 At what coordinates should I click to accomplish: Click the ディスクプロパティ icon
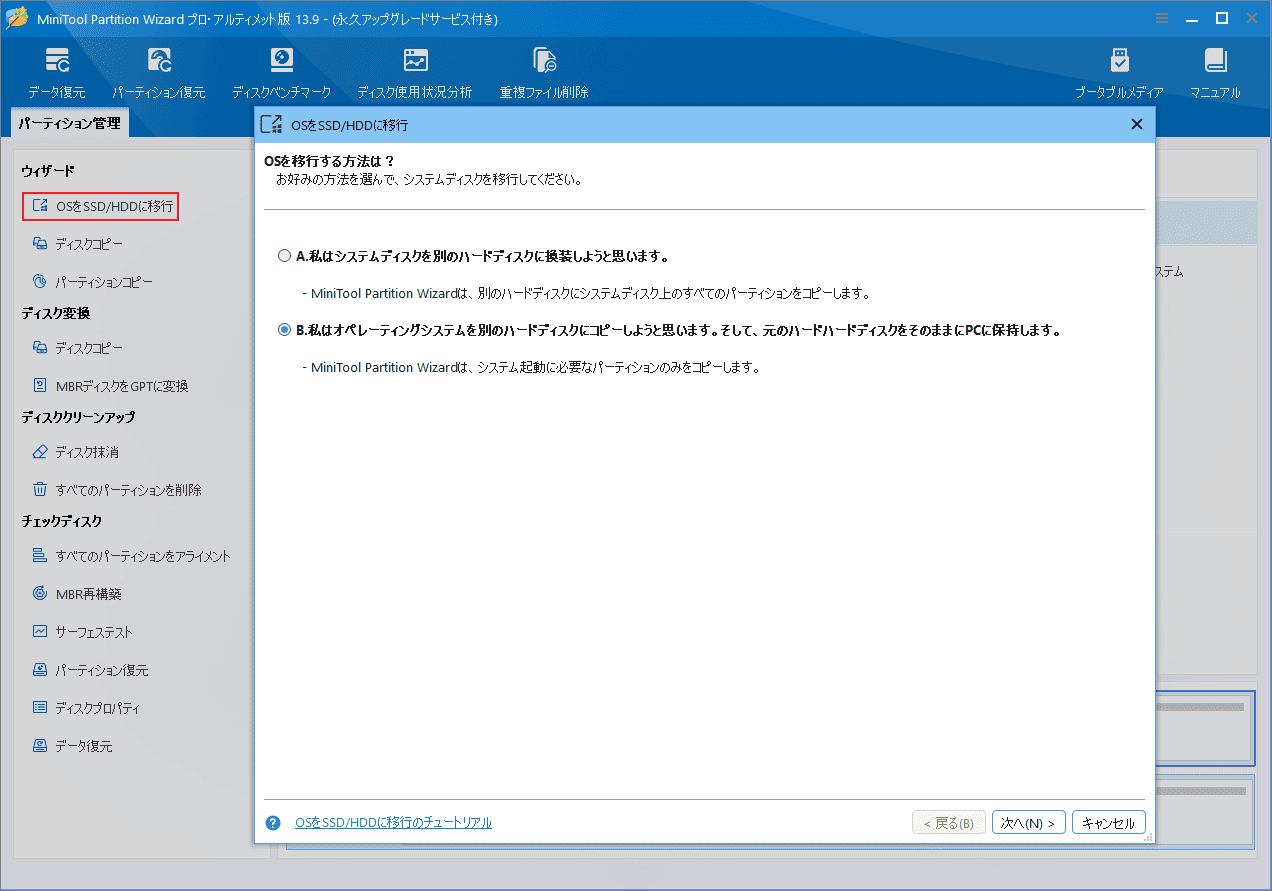click(40, 708)
